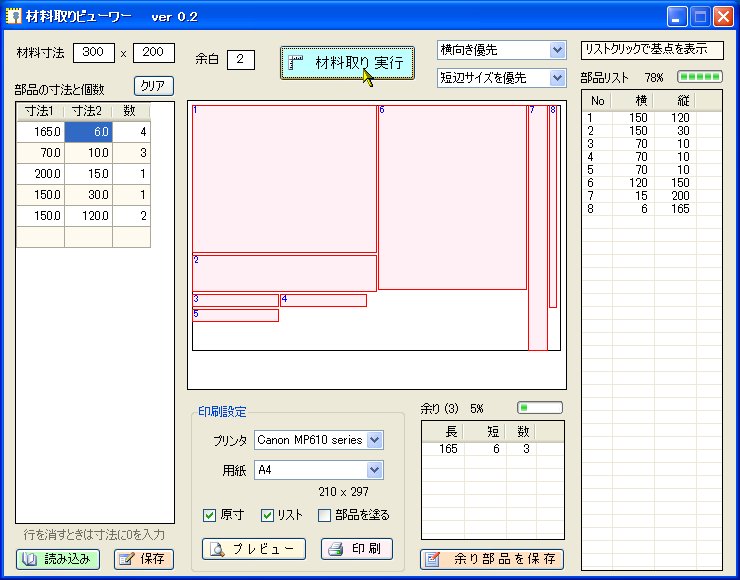740x580 pixels.
Task: Click the 縦 column header in parts list
Action: coord(673,101)
